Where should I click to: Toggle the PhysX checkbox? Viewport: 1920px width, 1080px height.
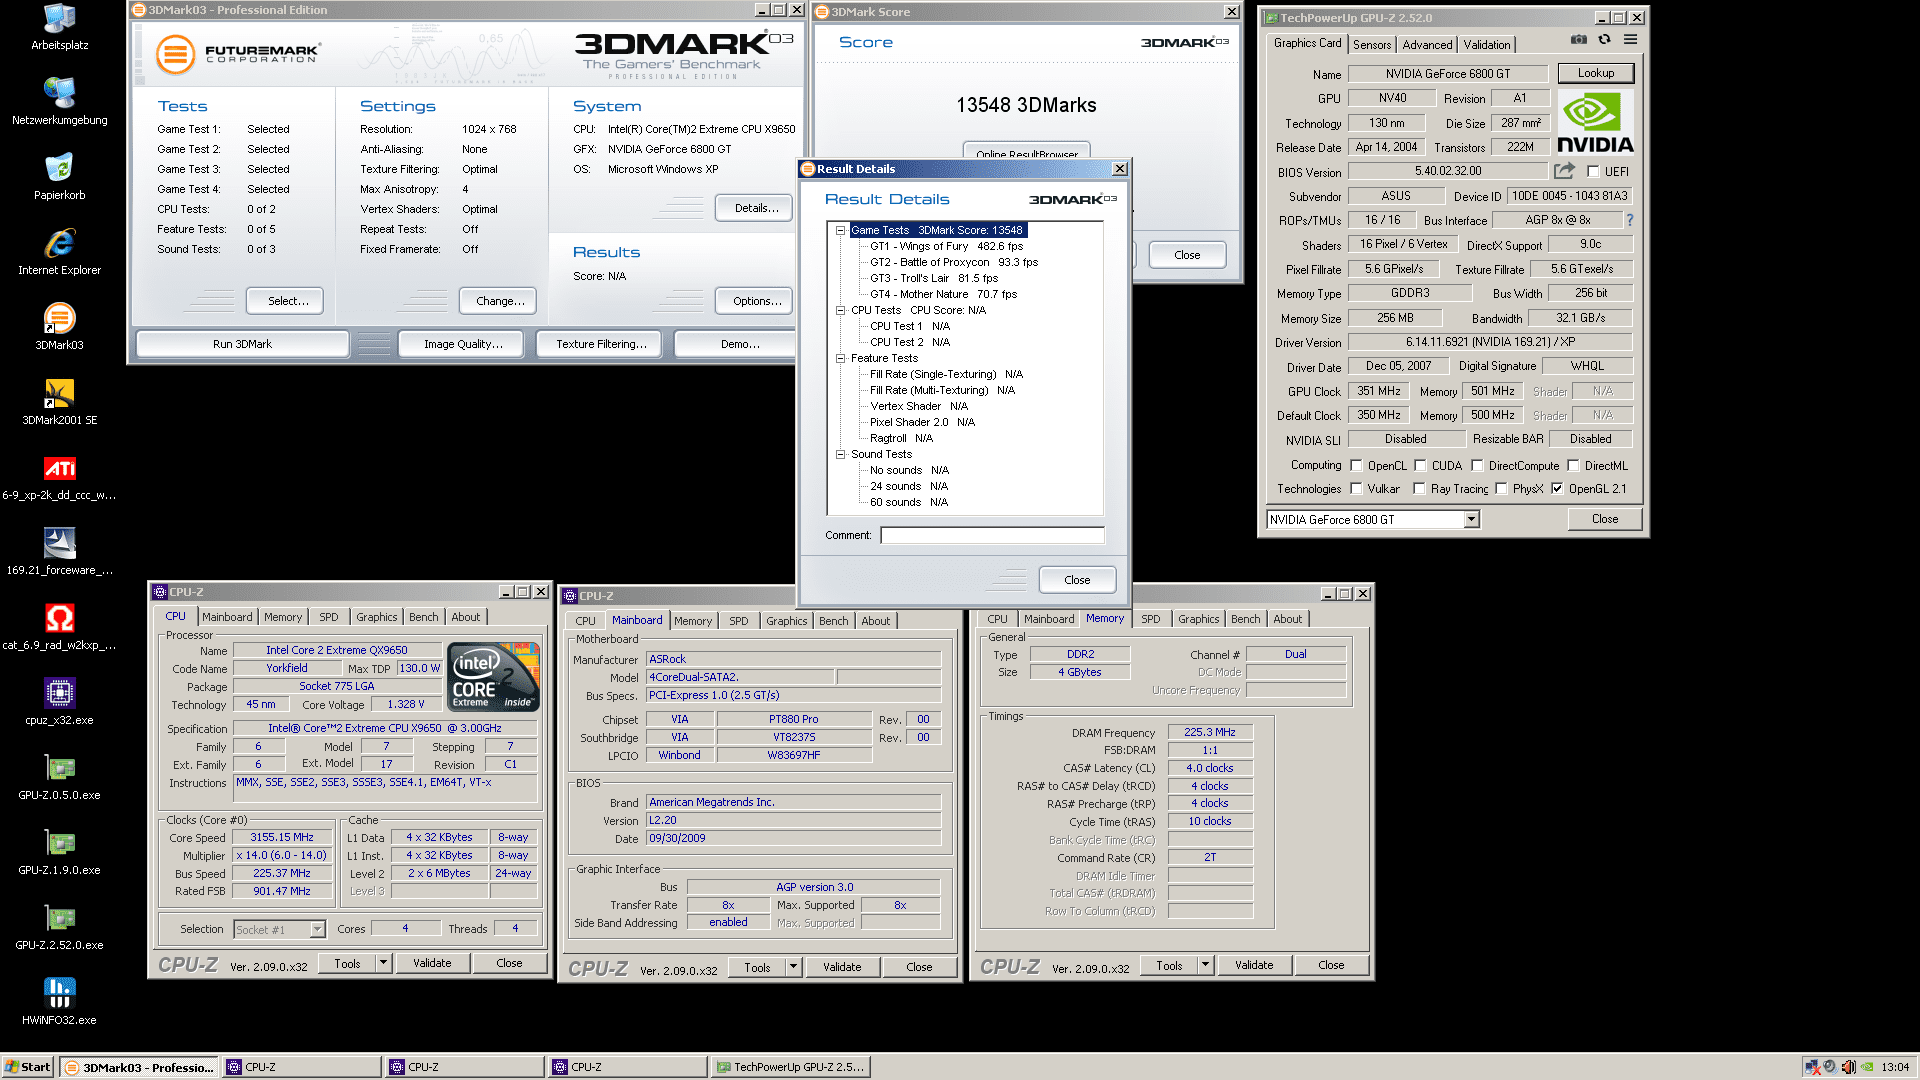pyautogui.click(x=1501, y=489)
